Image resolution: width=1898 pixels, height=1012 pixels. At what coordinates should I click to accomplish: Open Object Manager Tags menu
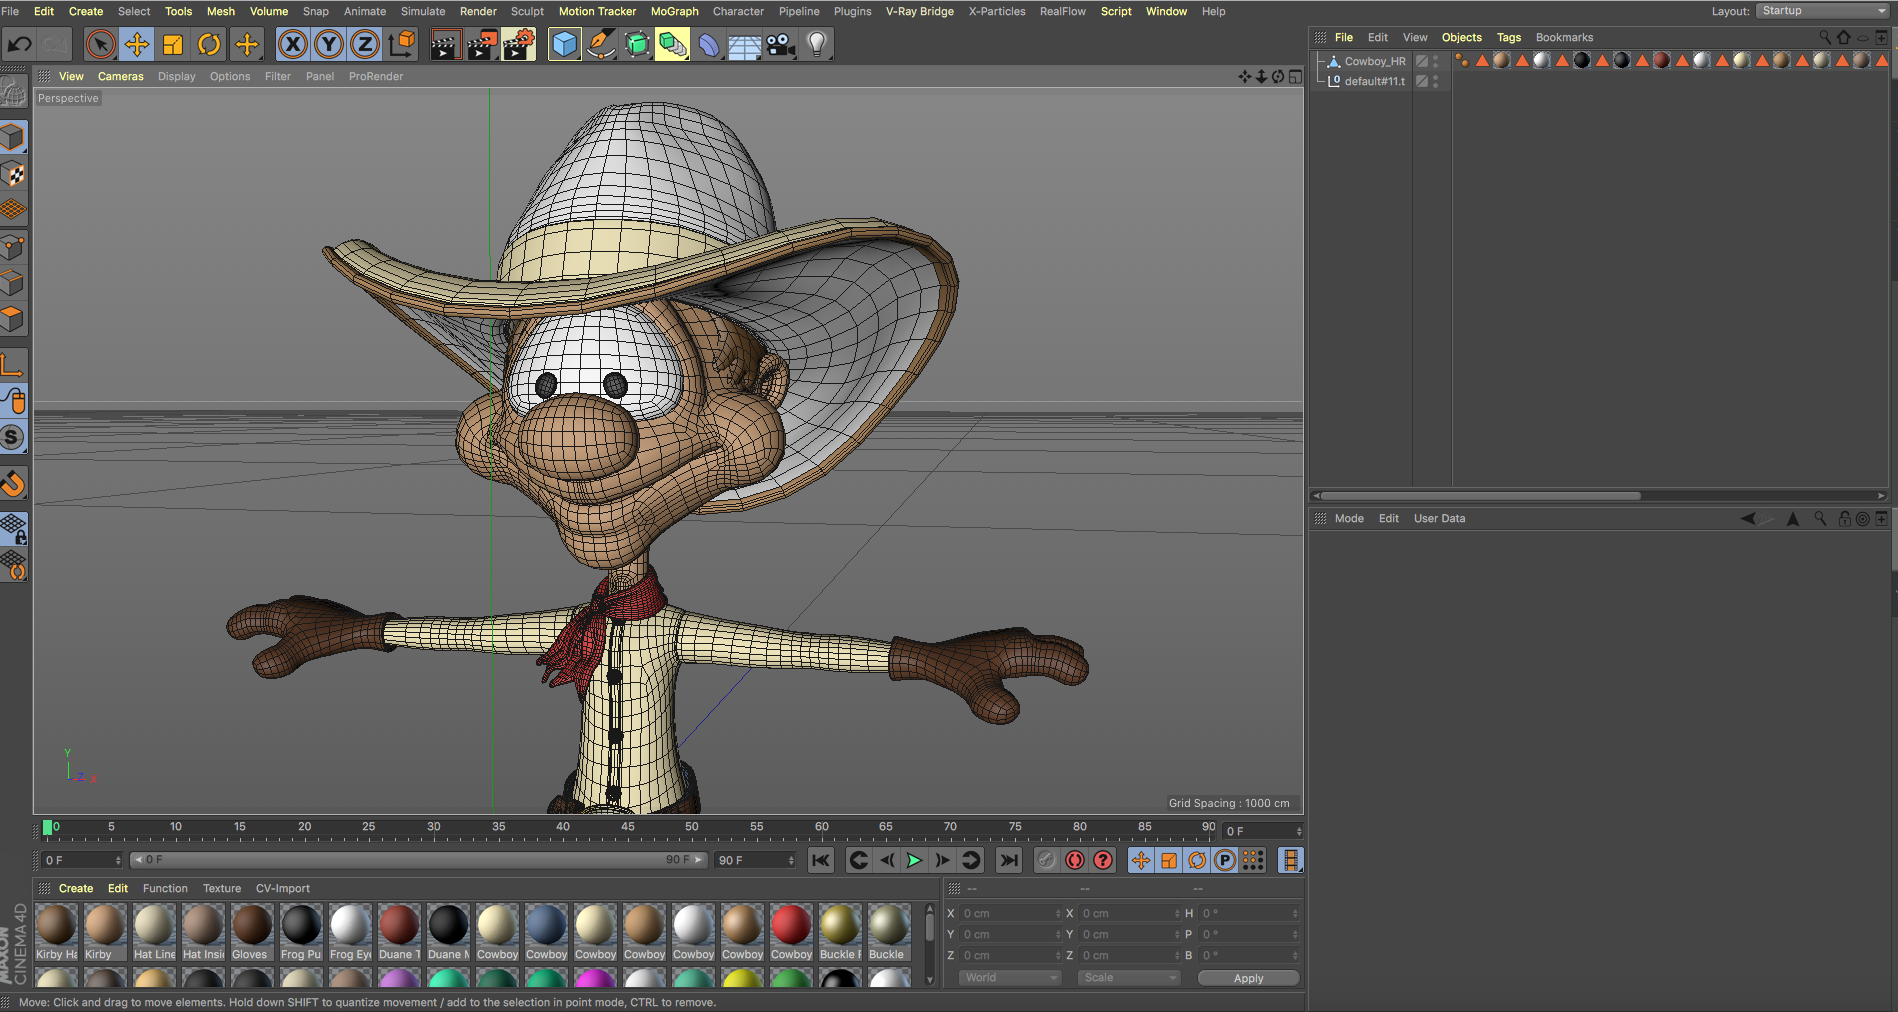(1508, 37)
